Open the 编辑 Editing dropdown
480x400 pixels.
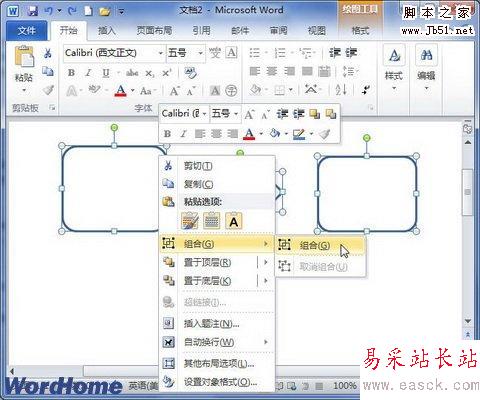(x=426, y=68)
